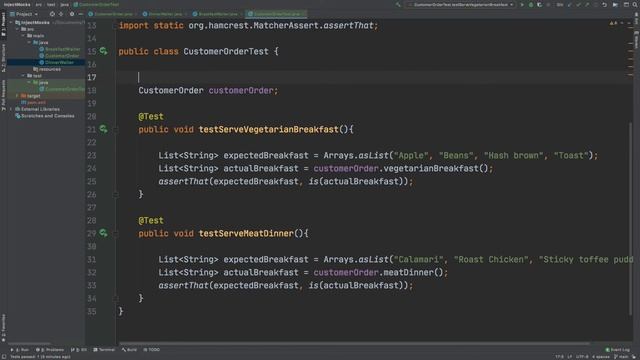Run the CustomerOrderTest class from the line 15 gutter icon
Viewport: 640px width, 360px height.
[x=103, y=51]
